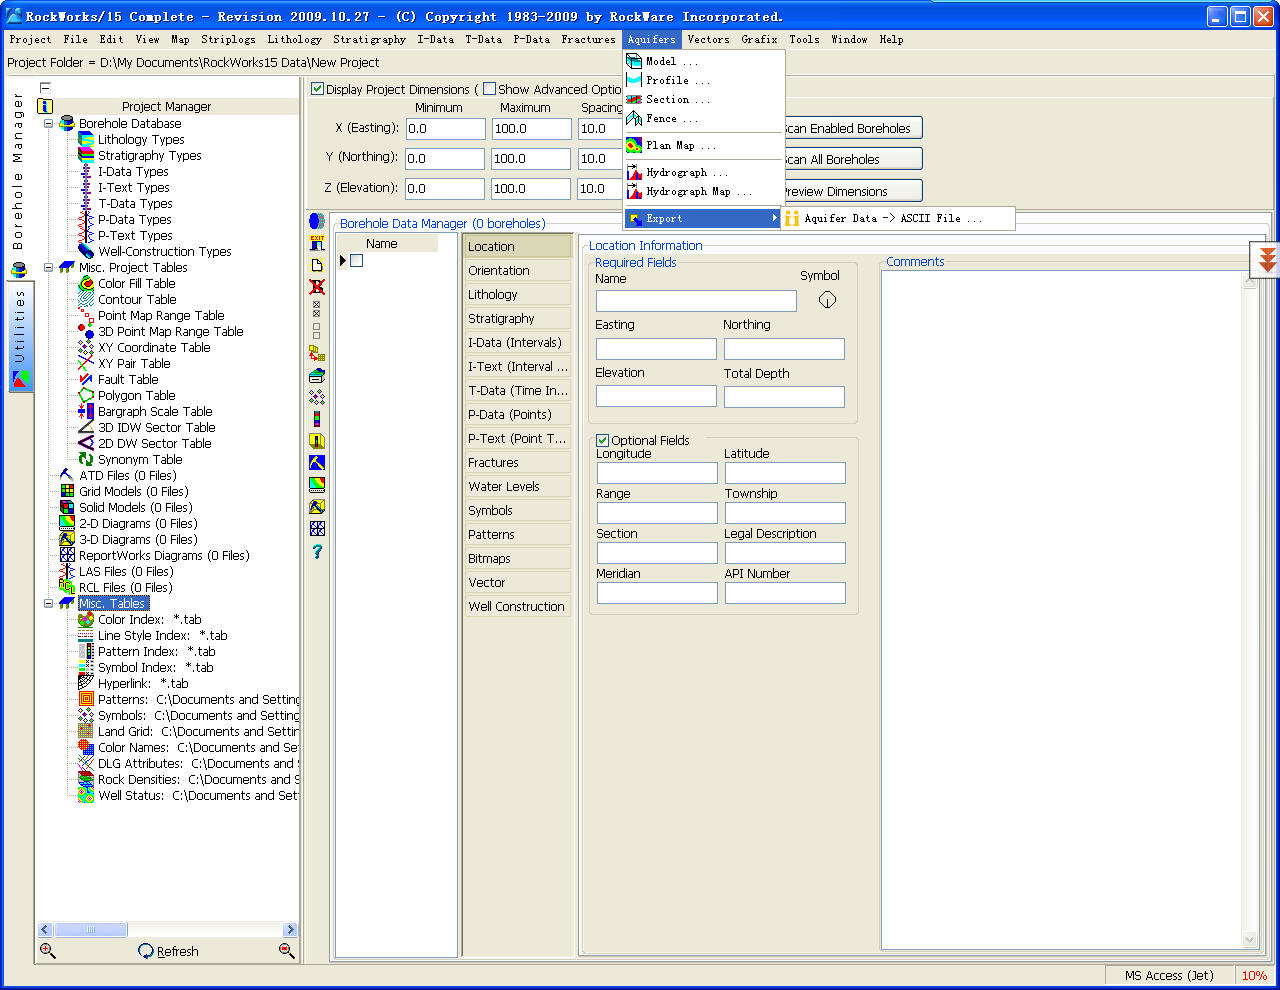Select Aquifer Data -> ASCII File
1280x990 pixels.
(898, 218)
